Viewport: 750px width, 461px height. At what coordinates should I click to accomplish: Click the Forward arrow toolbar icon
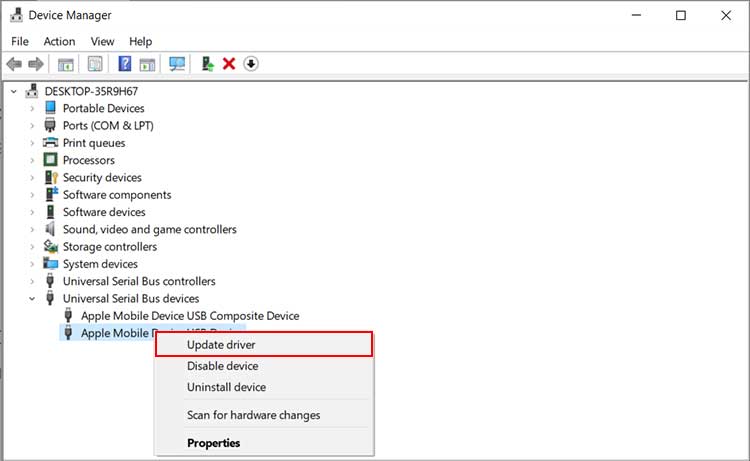click(x=36, y=64)
